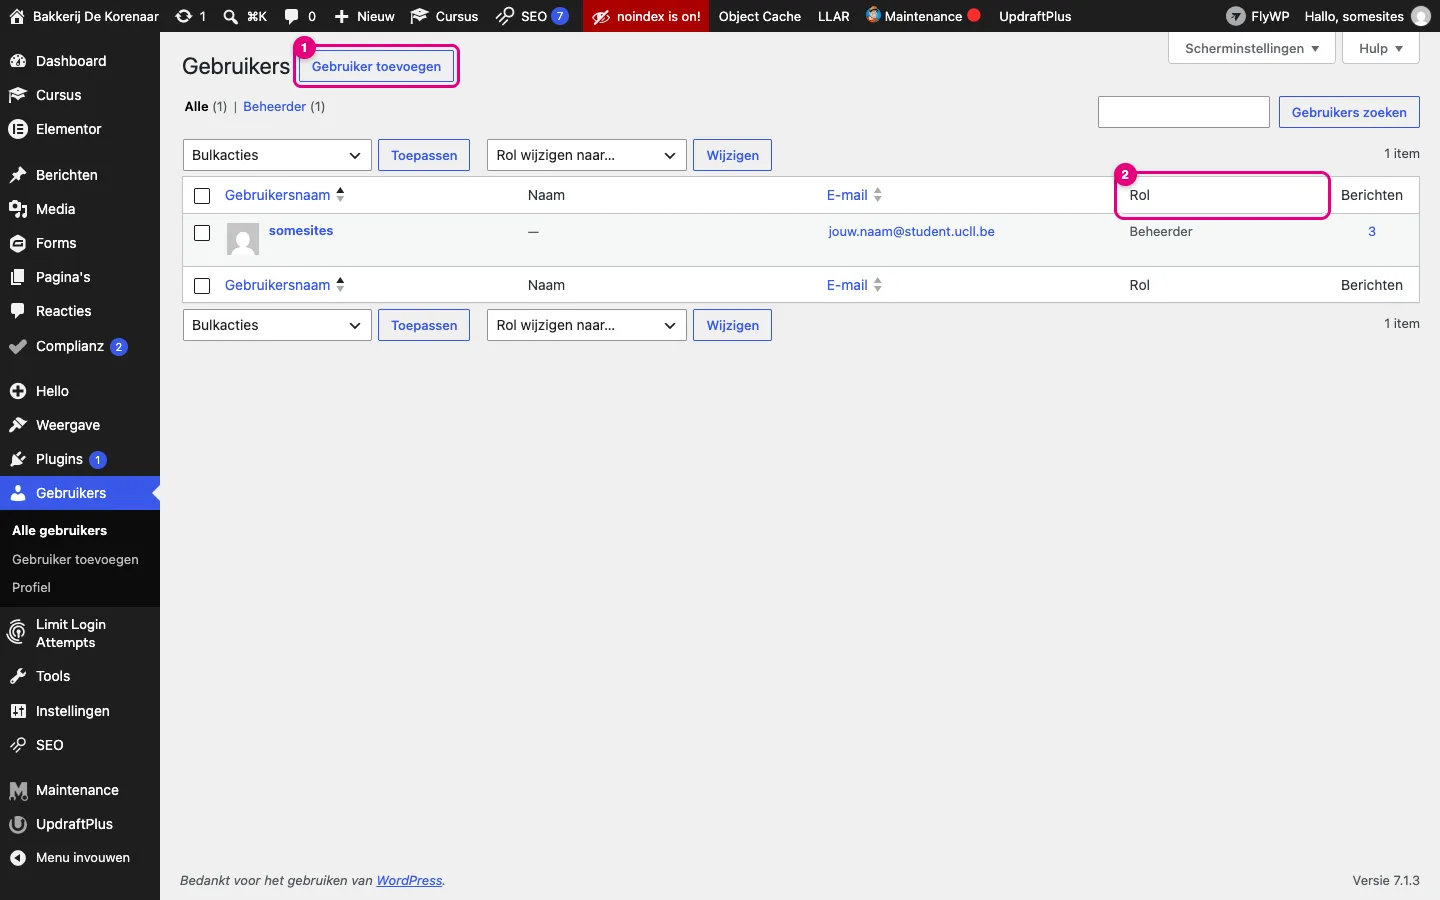
Task: Open comments bubble icon in admin bar
Action: 292,16
